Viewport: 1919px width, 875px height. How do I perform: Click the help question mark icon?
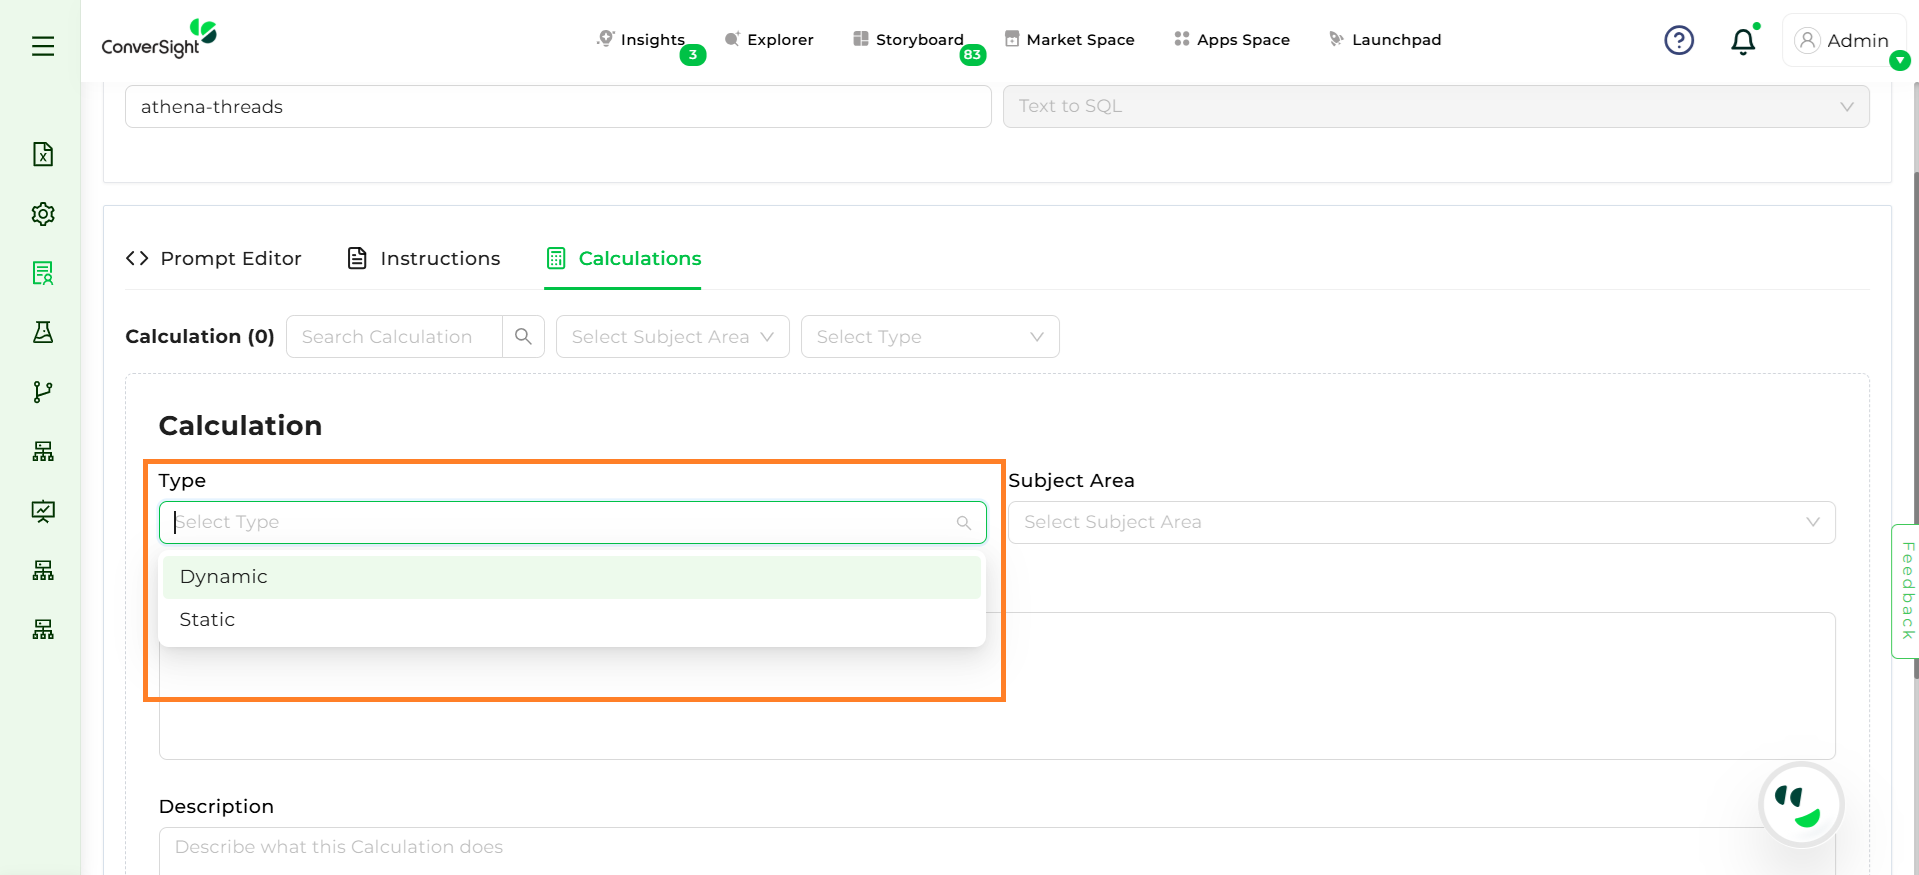coord(1678,40)
